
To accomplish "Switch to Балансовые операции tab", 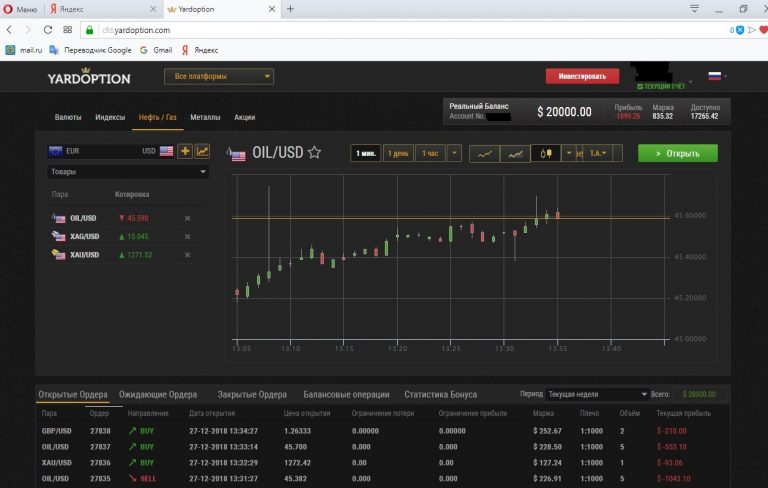I will click(346, 394).
